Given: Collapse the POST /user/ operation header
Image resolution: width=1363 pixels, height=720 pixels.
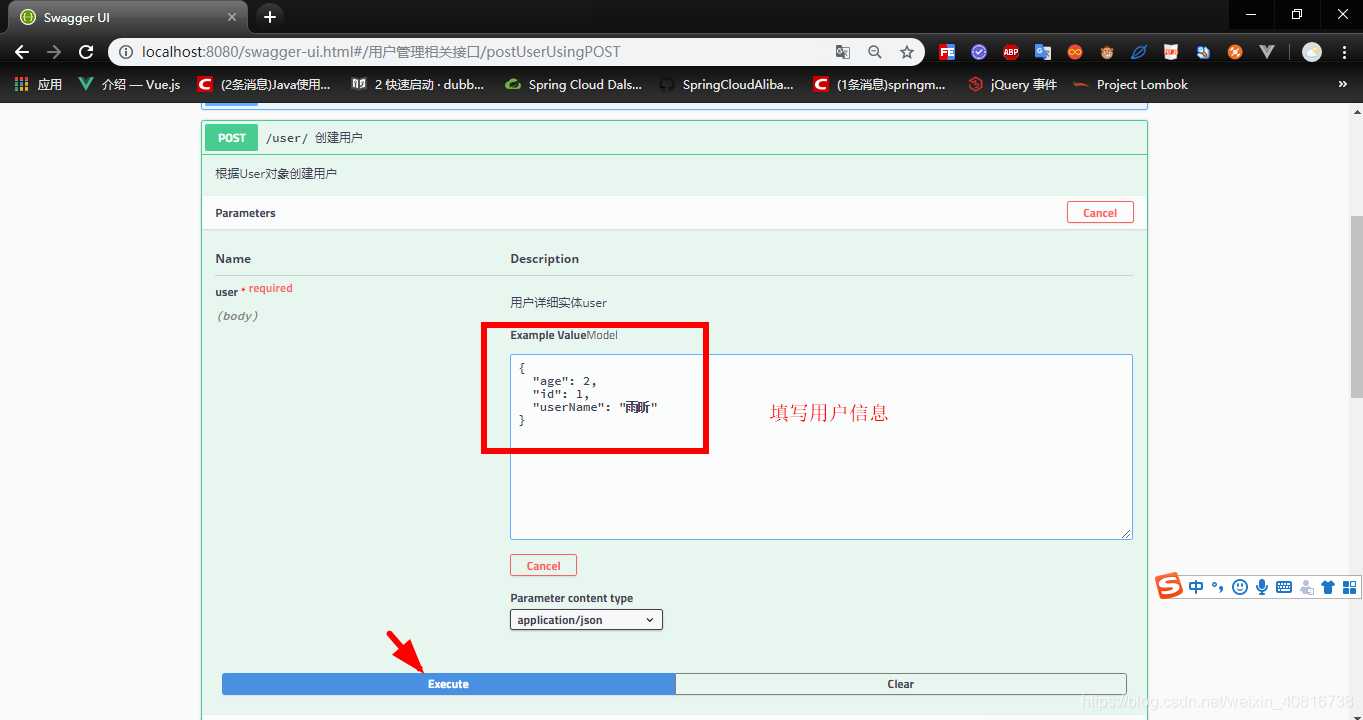Looking at the screenshot, I should (x=674, y=138).
